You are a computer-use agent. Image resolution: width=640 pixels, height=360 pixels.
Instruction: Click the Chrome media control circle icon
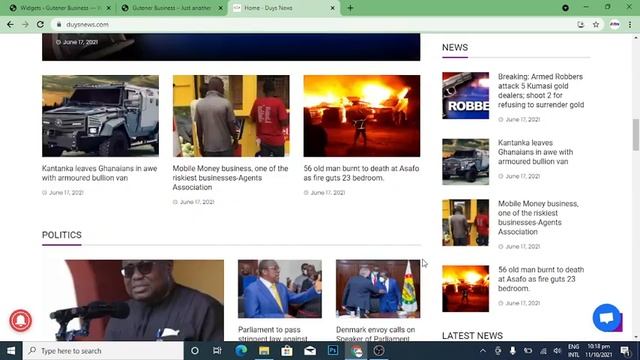(565, 8)
